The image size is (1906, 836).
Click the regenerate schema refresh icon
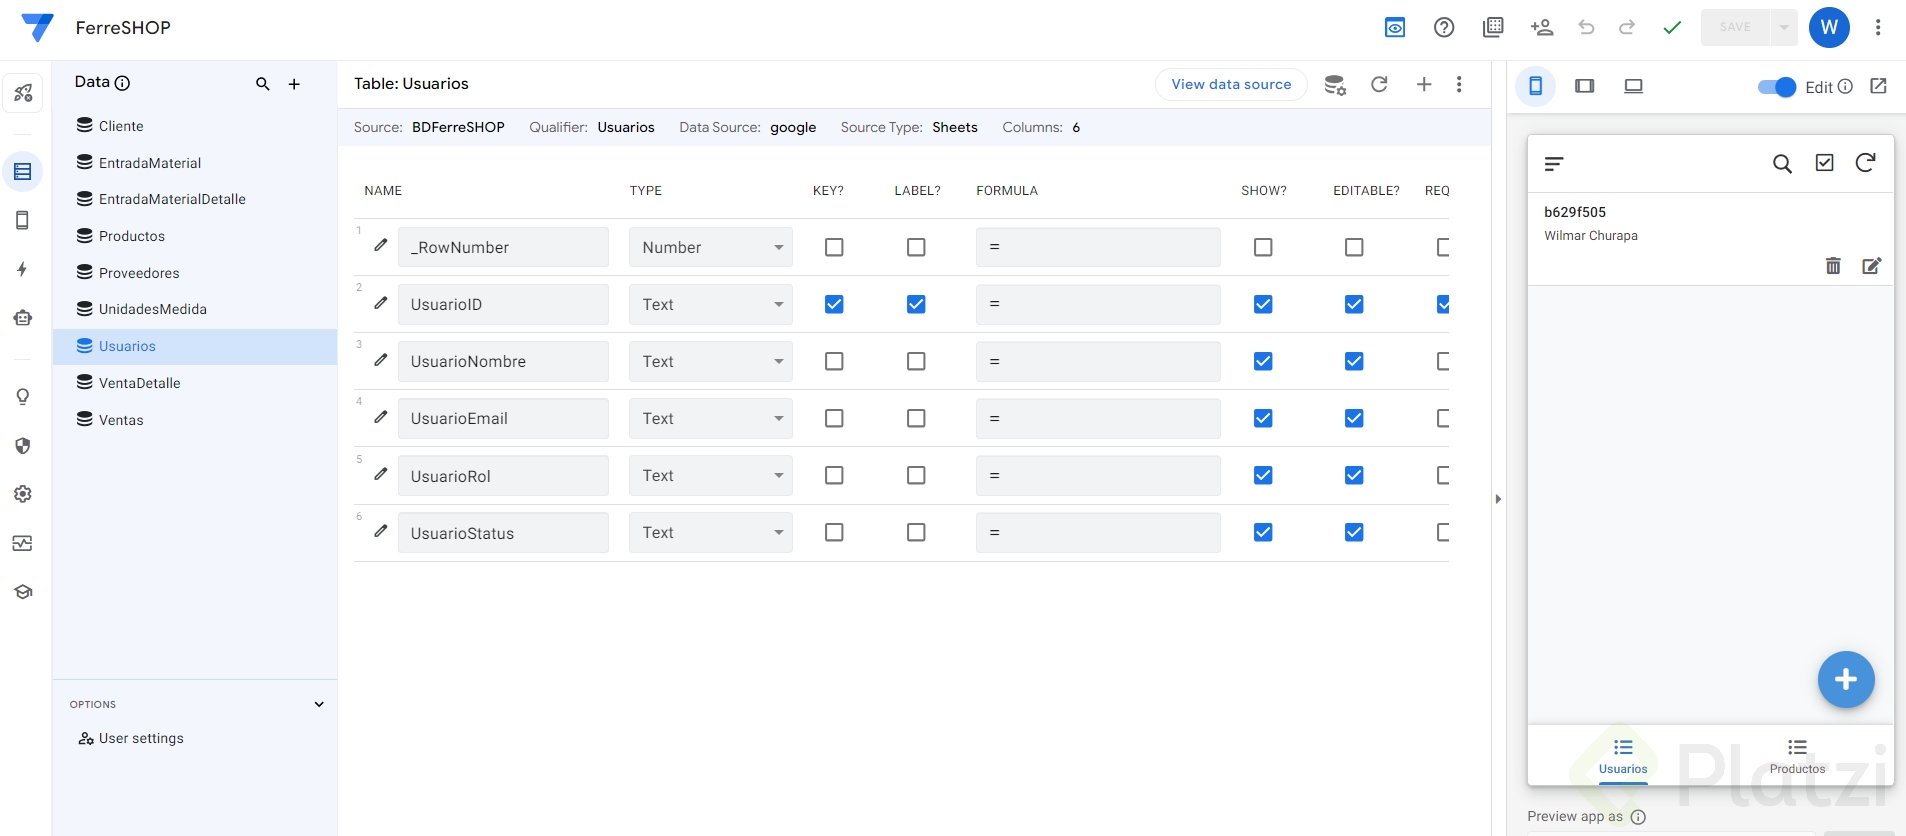point(1379,85)
